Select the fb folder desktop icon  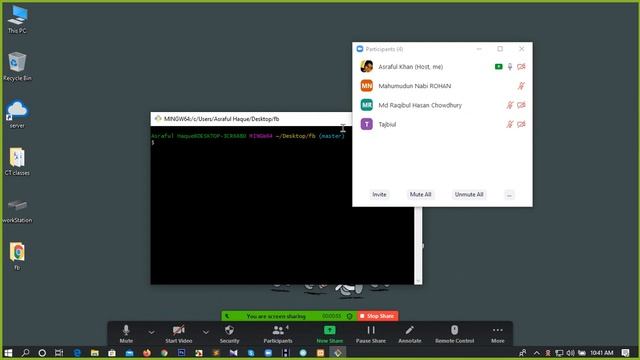pyautogui.click(x=17, y=256)
